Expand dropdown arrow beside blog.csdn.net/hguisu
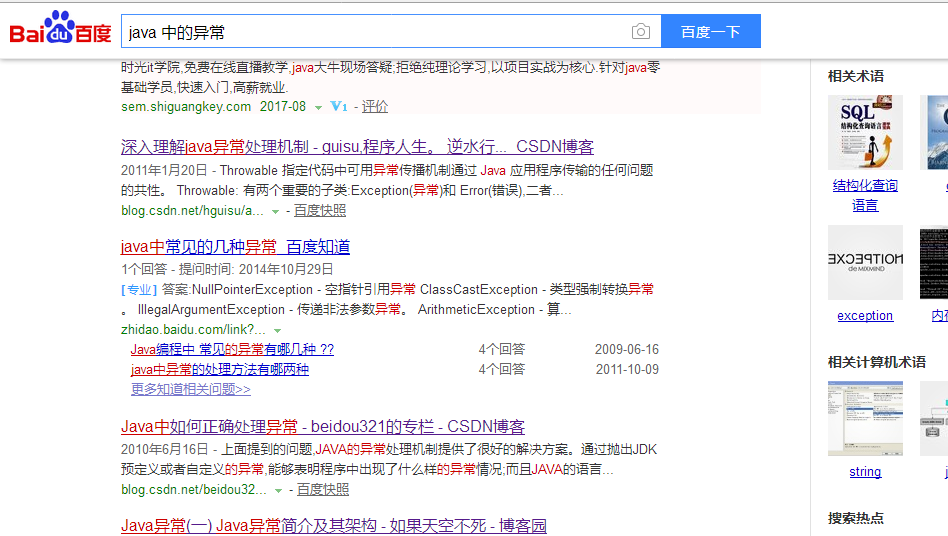Viewport: 948px width, 536px height. coord(275,211)
